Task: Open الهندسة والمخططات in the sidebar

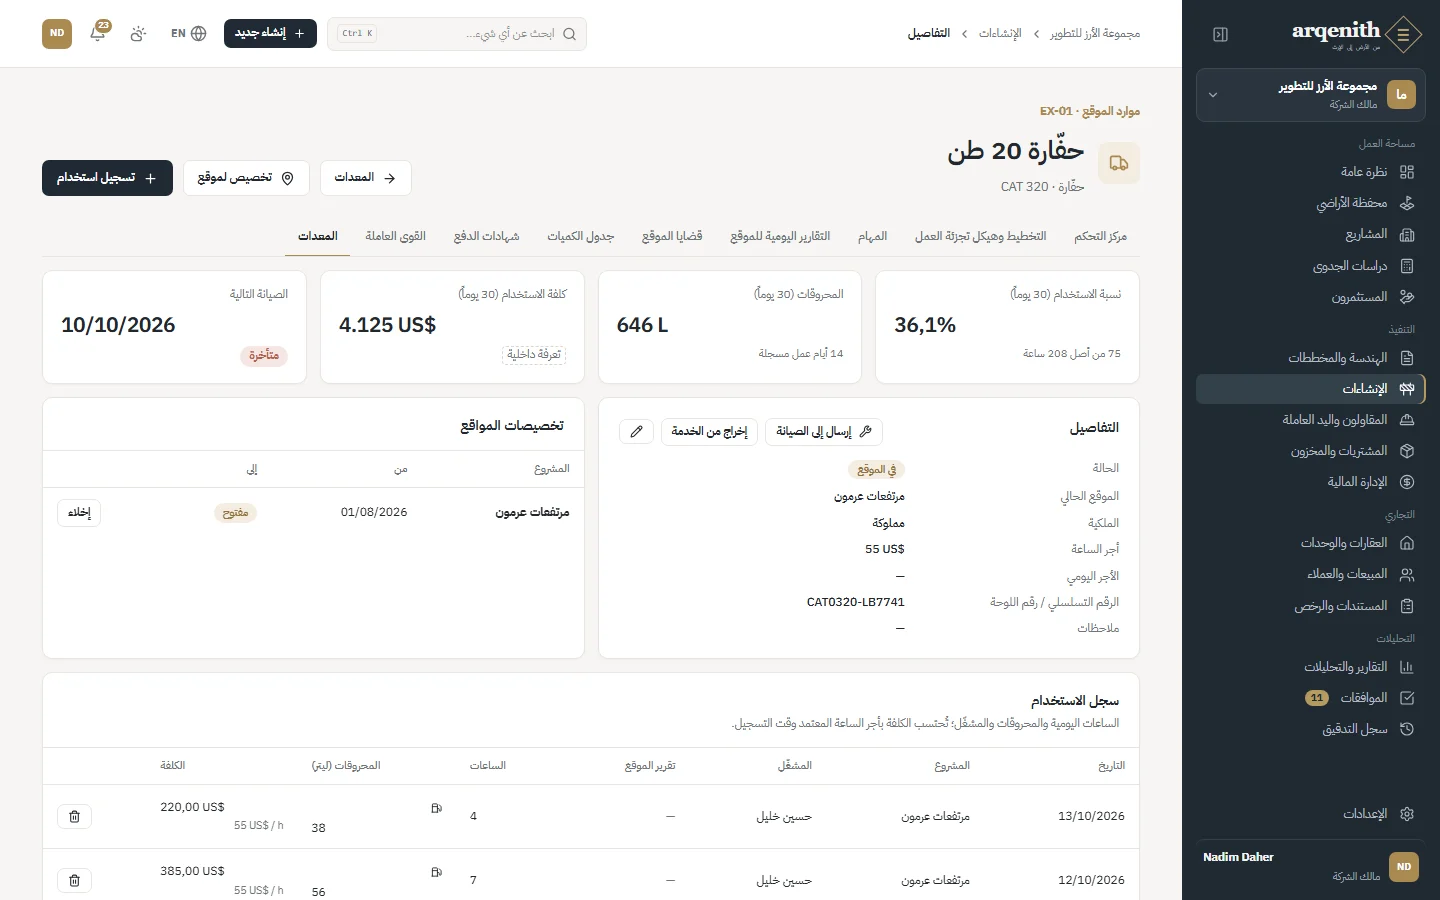Action: click(x=1311, y=357)
